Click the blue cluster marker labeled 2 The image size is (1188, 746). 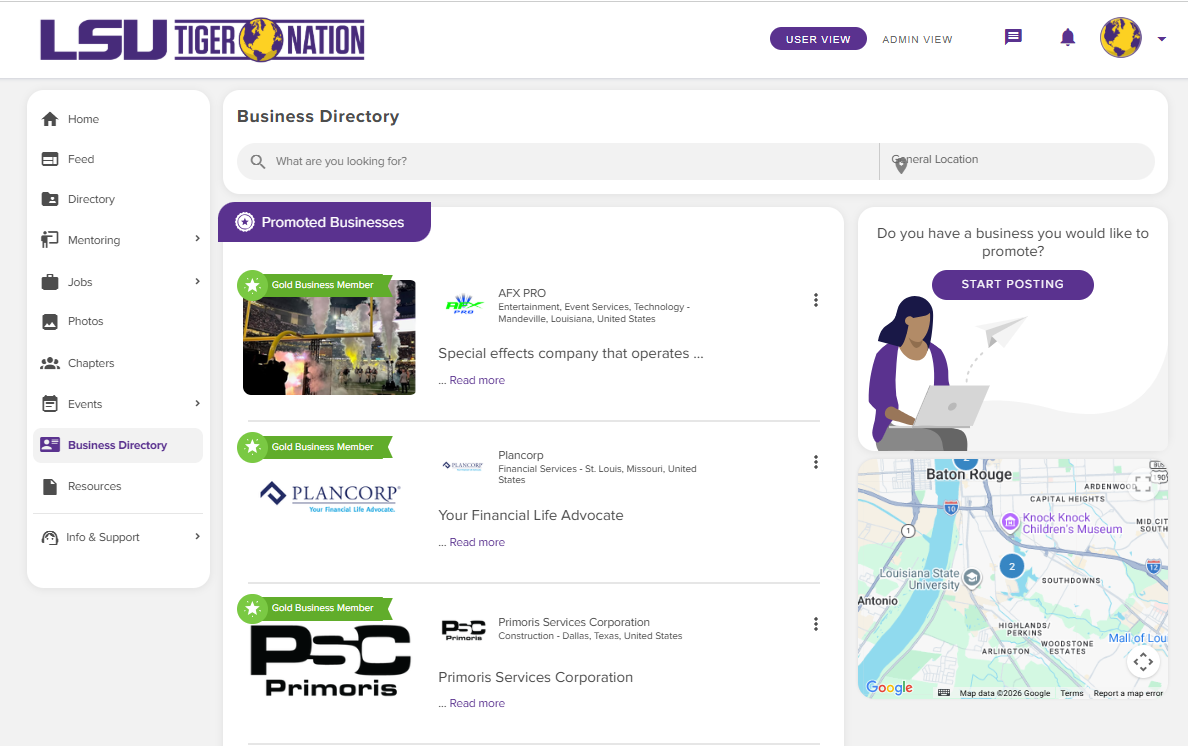1011,567
